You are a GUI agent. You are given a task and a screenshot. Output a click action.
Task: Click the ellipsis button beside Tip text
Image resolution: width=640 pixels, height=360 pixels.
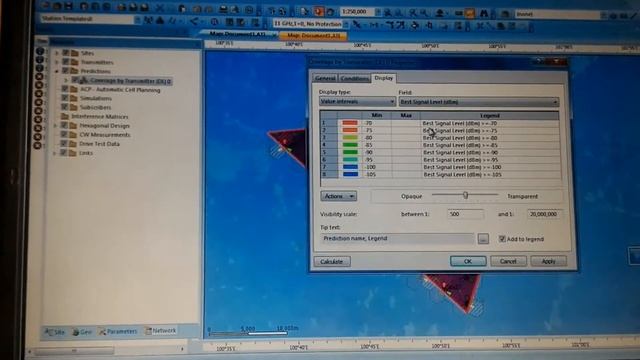pos(483,239)
